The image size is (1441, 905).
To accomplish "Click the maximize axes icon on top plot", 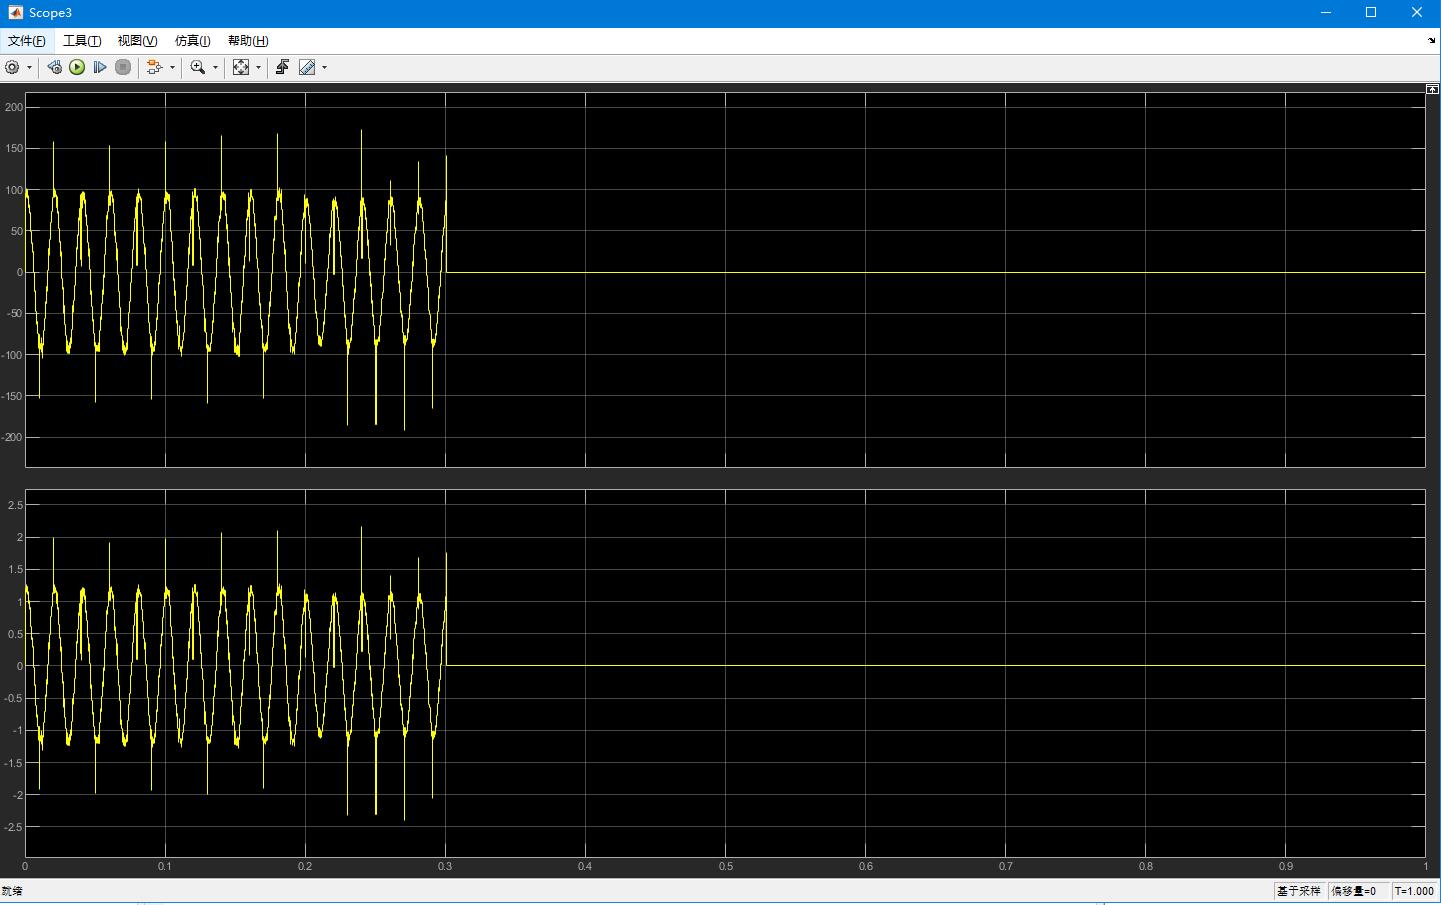I will click(x=1432, y=89).
